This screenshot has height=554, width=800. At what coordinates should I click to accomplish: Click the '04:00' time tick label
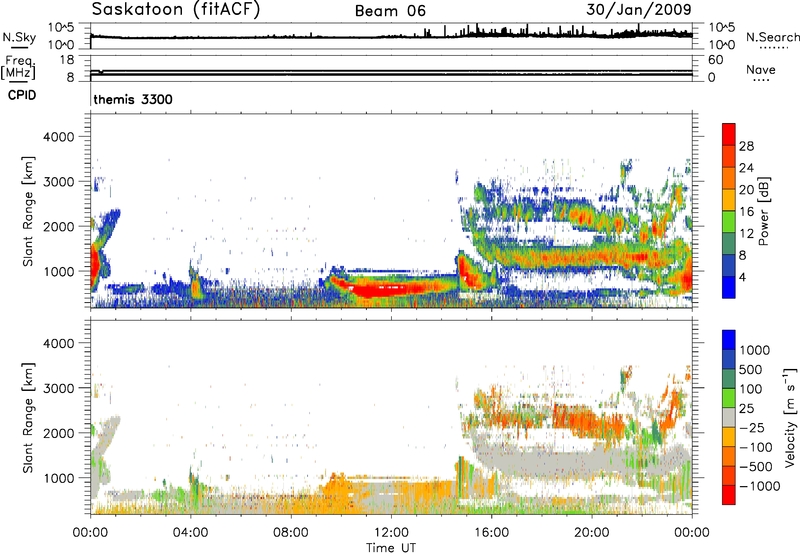coord(191,533)
